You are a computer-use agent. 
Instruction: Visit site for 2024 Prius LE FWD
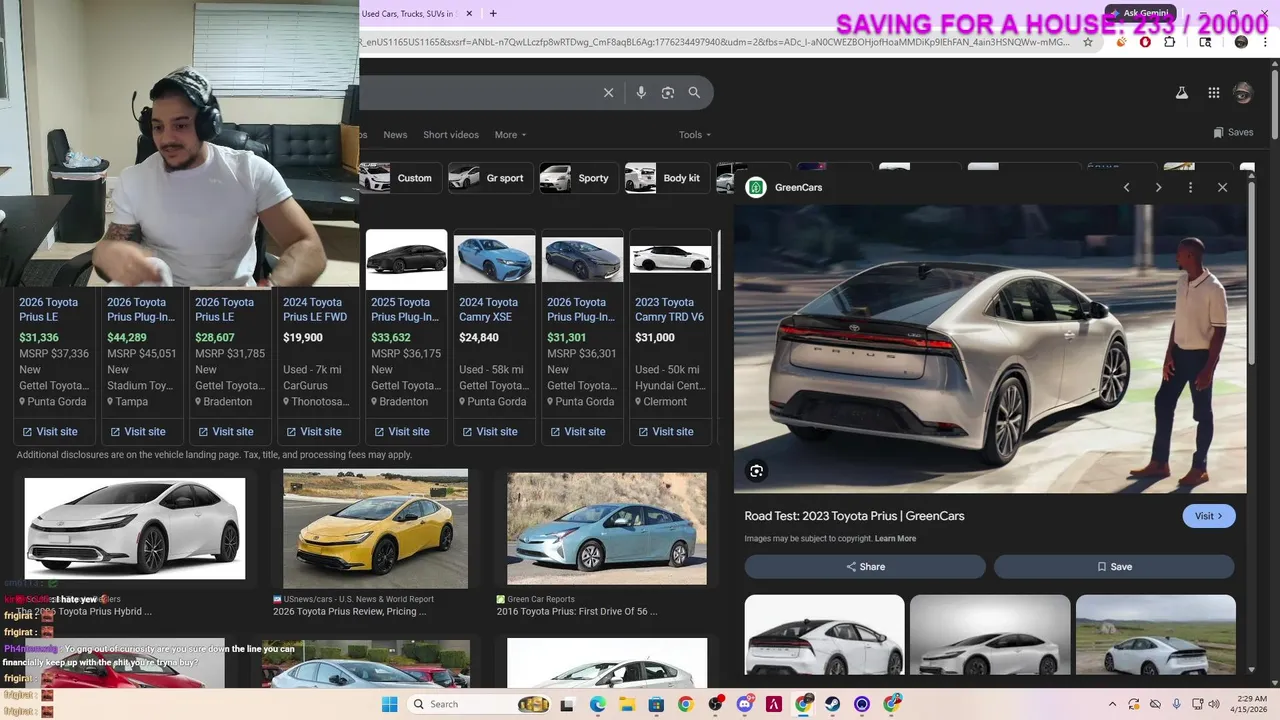click(314, 432)
